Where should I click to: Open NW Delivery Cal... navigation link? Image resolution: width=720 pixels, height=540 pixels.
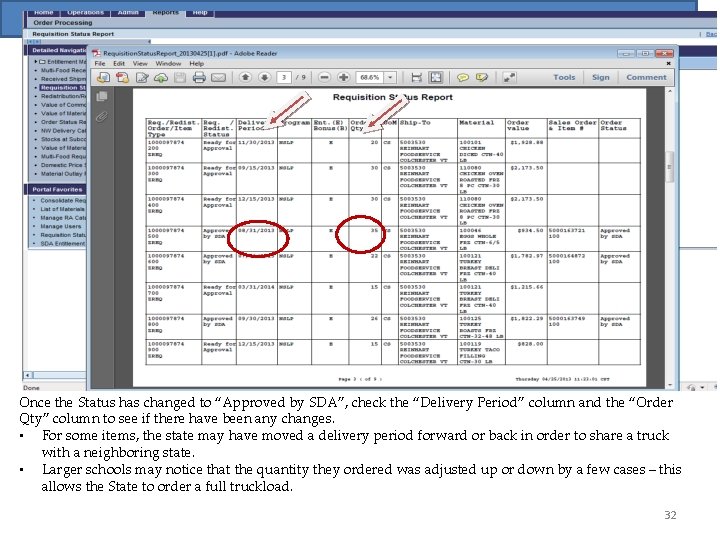(x=63, y=131)
